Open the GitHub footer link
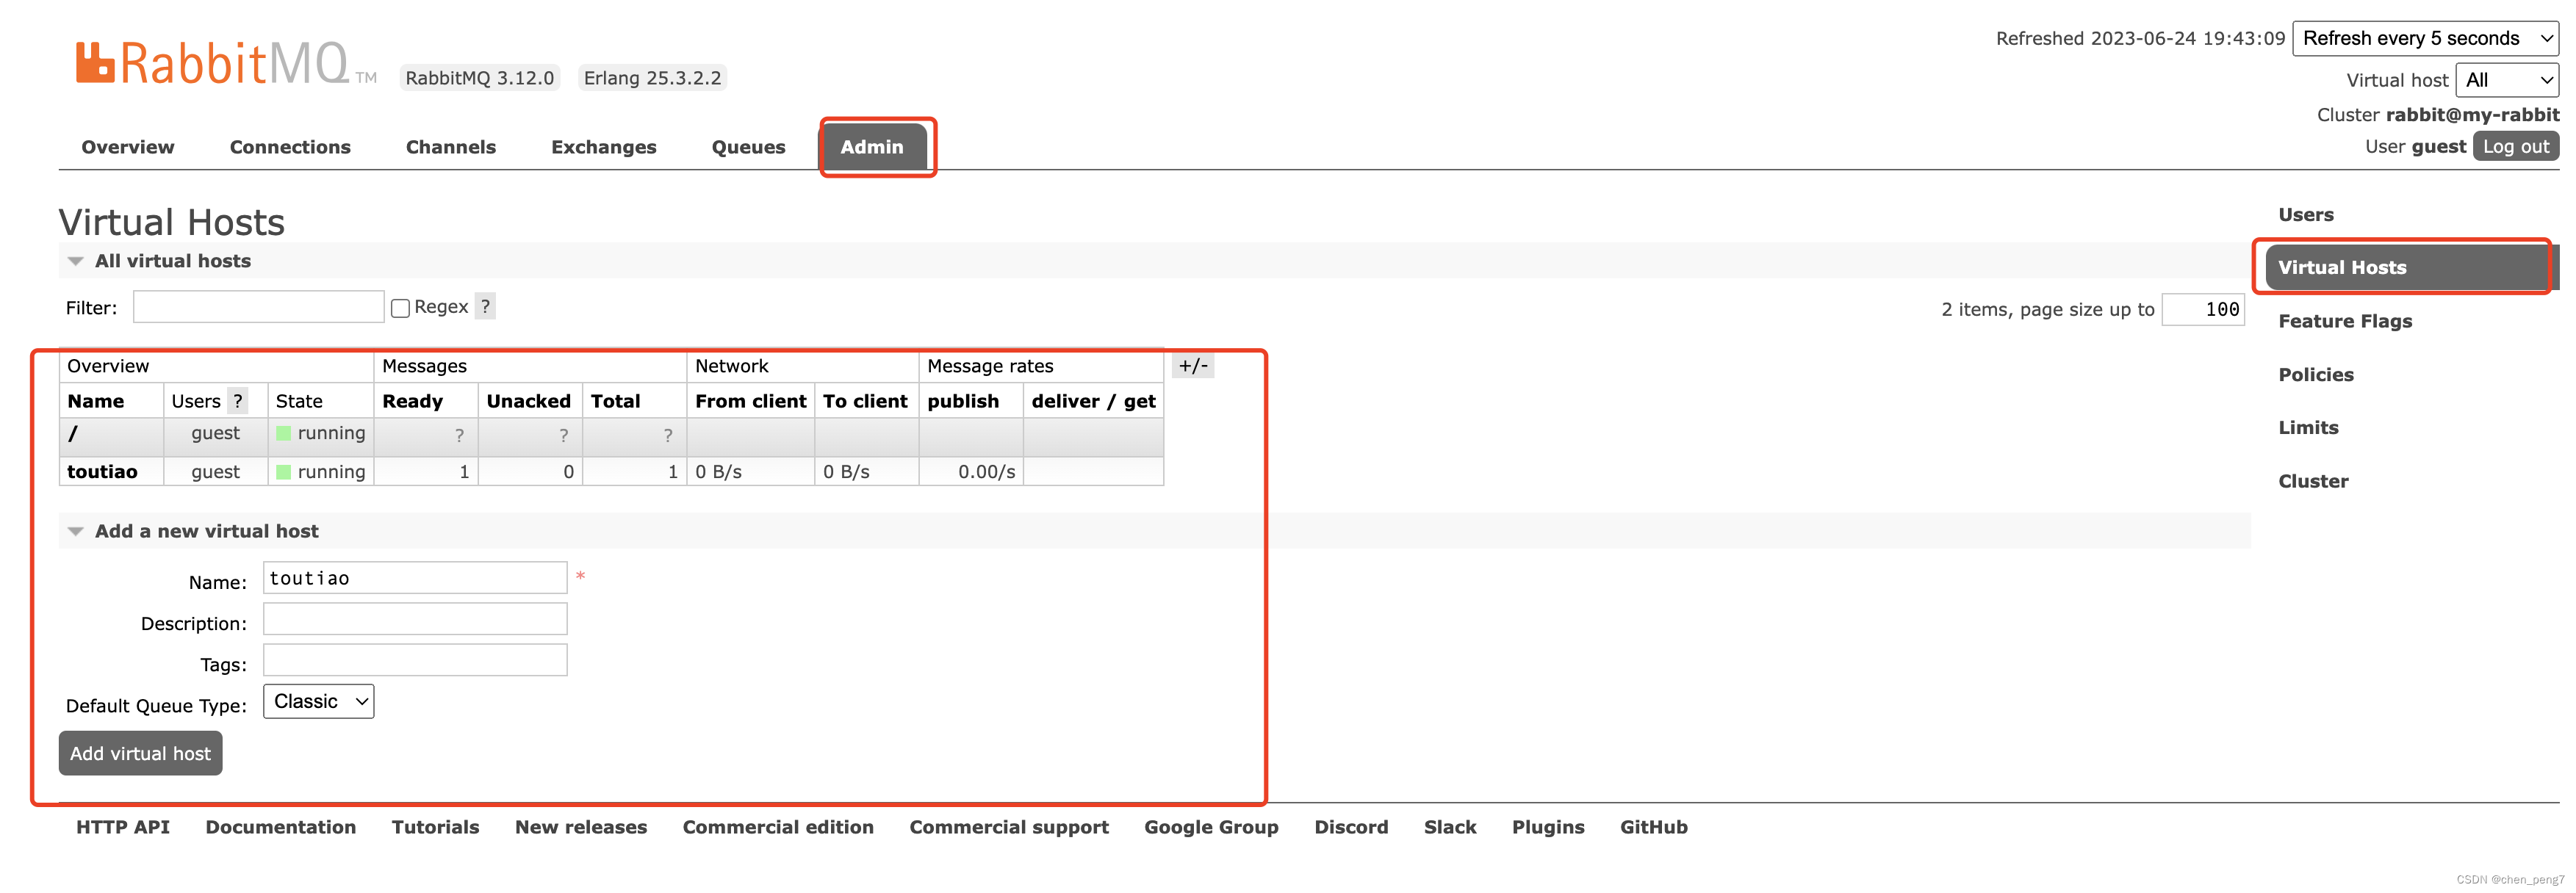 [x=1654, y=827]
